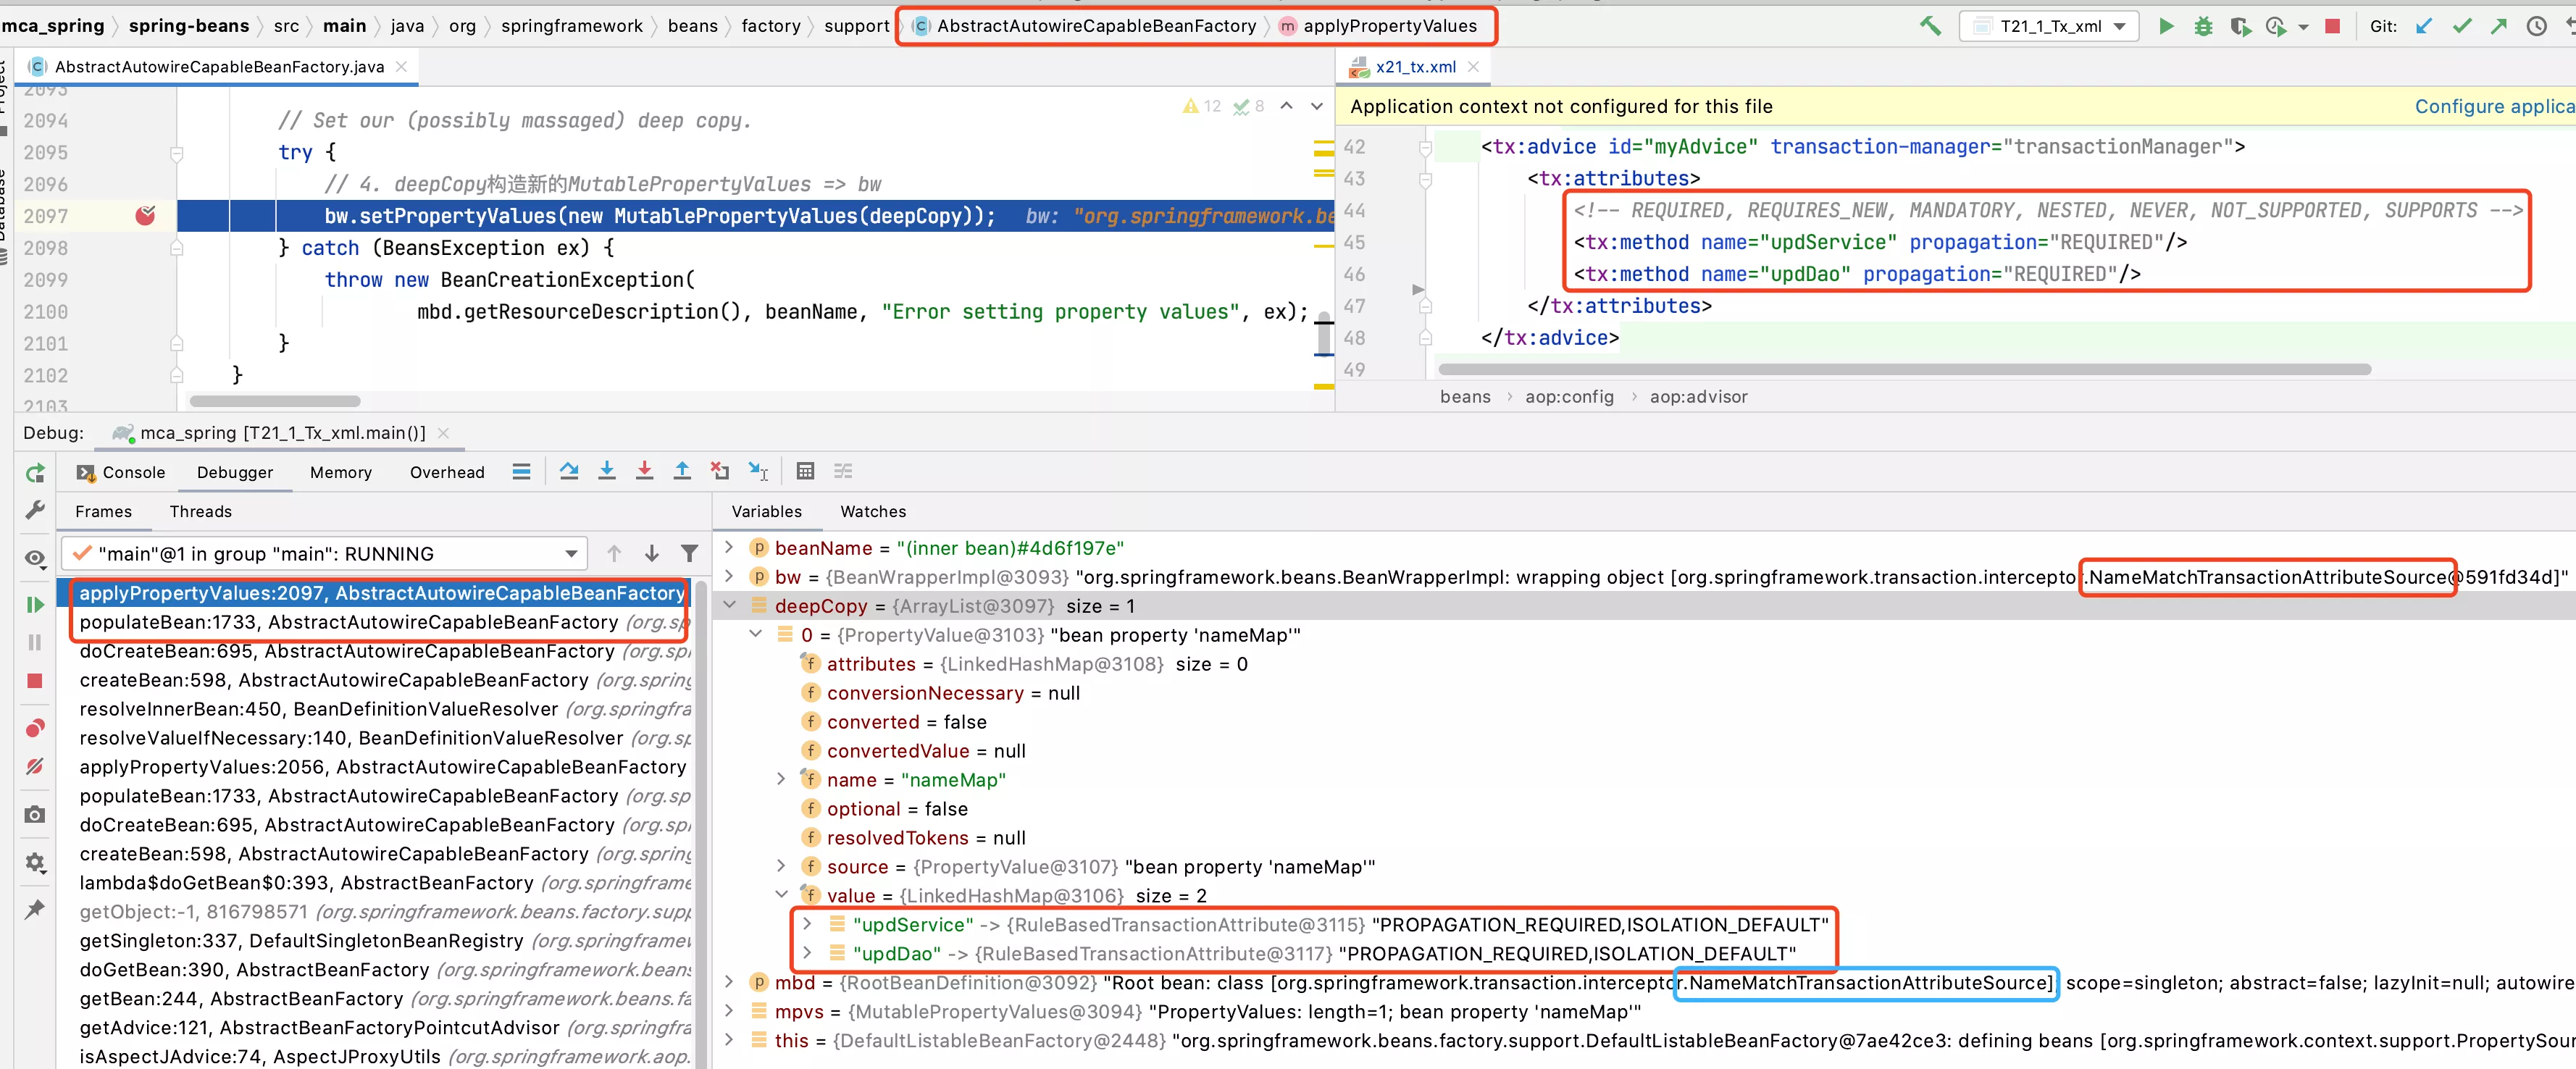Image resolution: width=2576 pixels, height=1069 pixels.
Task: Select next frame with down arrow
Action: click(x=651, y=553)
